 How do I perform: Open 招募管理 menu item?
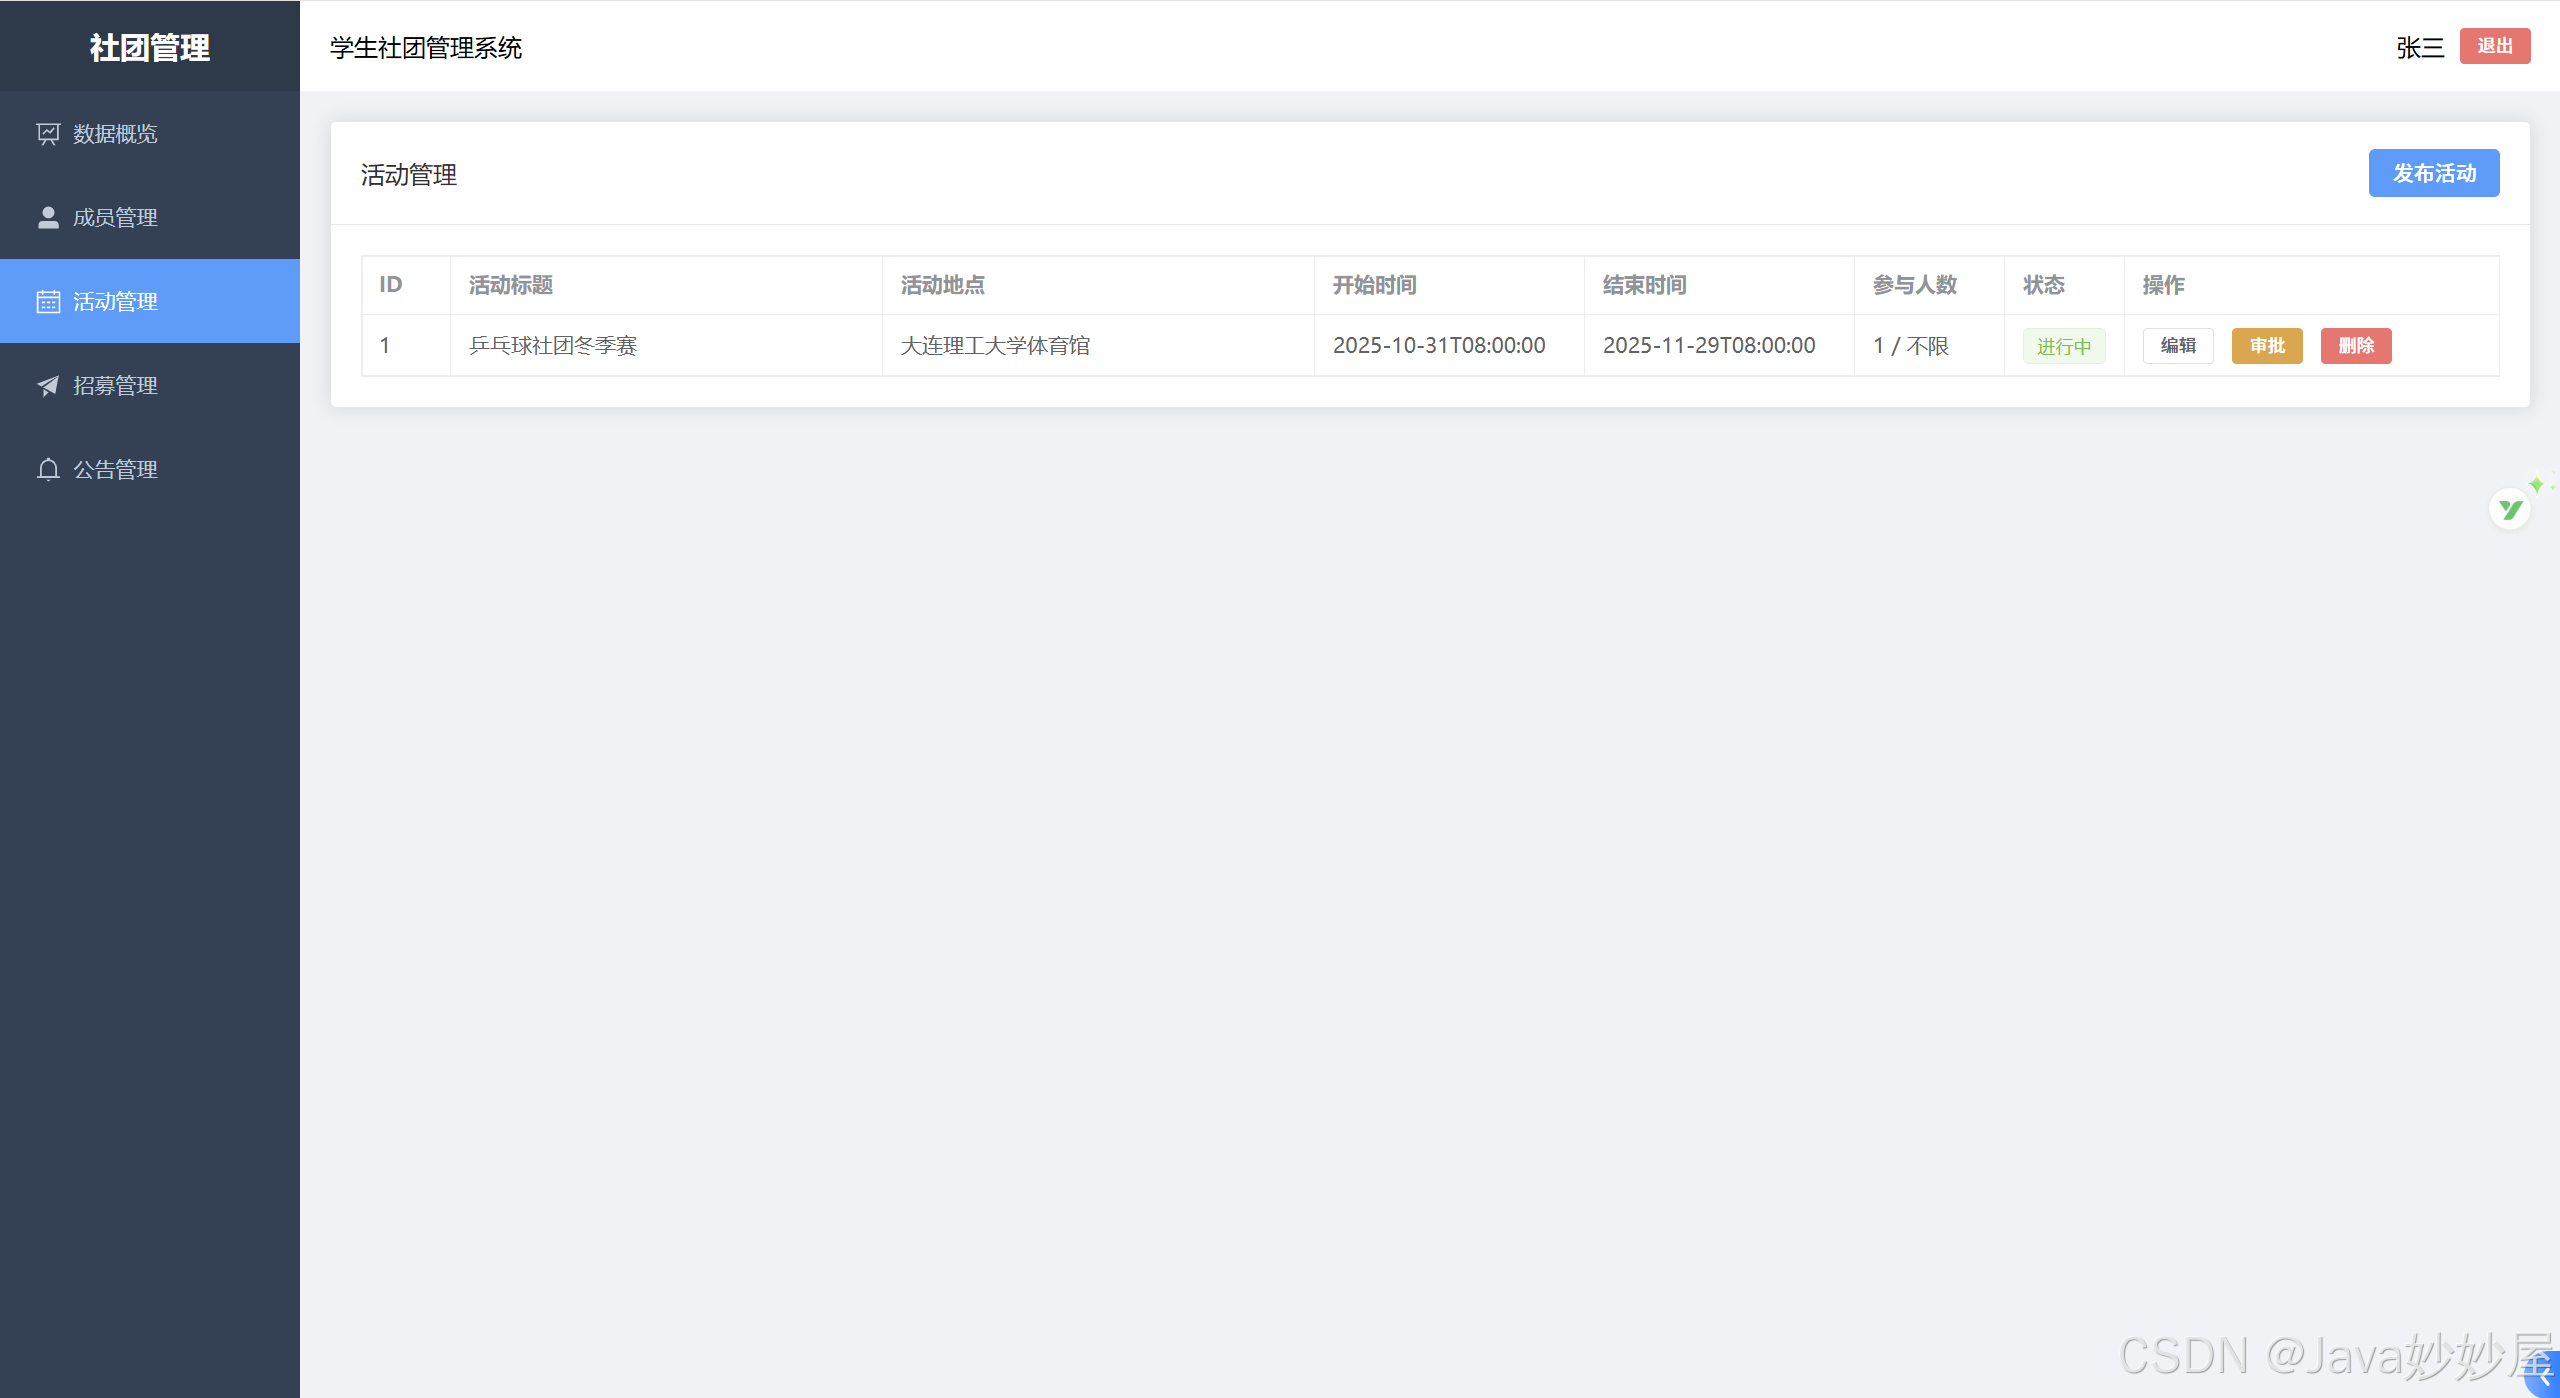(x=150, y=386)
